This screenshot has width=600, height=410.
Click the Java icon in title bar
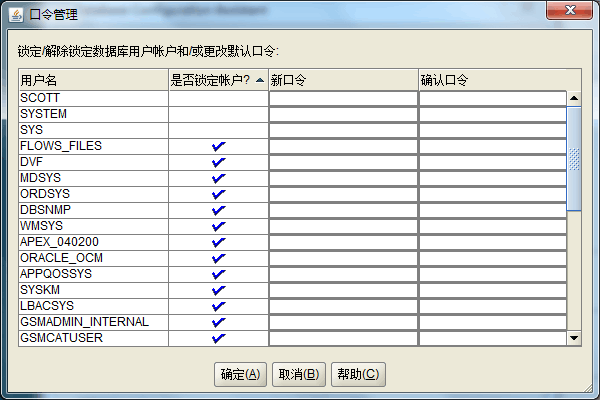(16, 15)
